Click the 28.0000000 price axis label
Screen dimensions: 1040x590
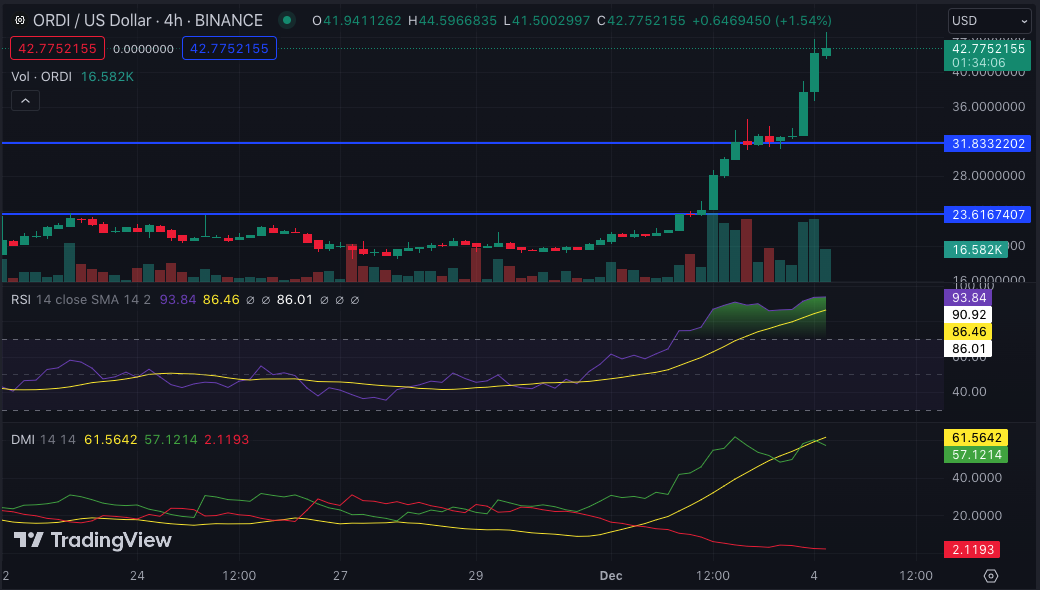pos(988,176)
